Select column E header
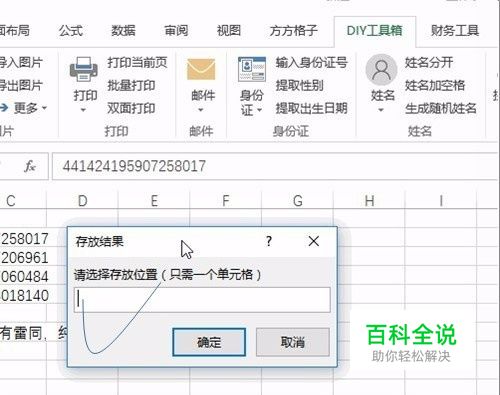This screenshot has width=500, height=395. pyautogui.click(x=154, y=201)
